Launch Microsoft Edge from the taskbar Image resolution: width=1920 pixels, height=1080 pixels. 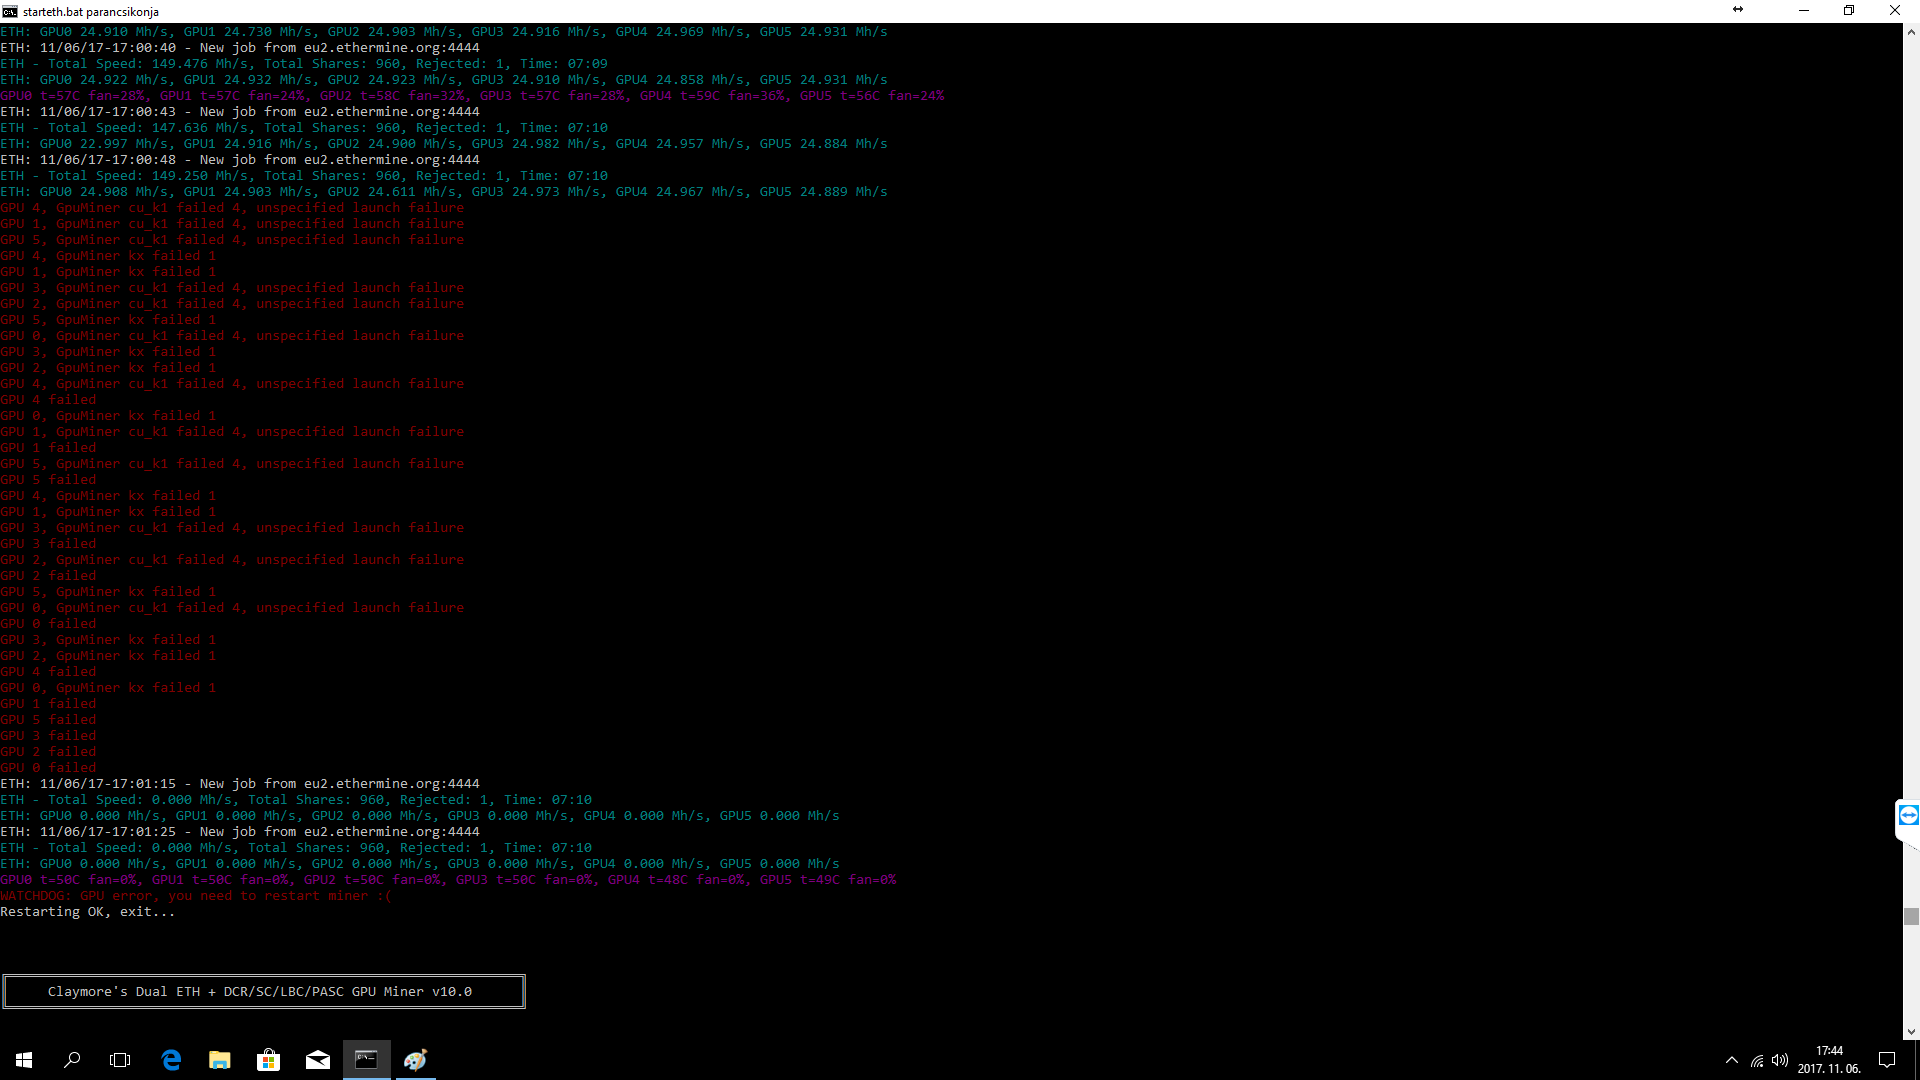[171, 1060]
